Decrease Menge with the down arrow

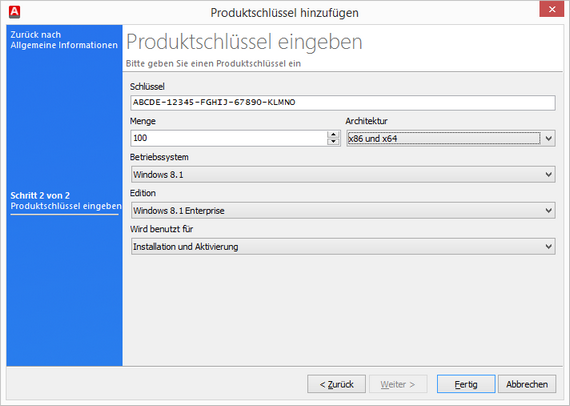click(x=333, y=142)
